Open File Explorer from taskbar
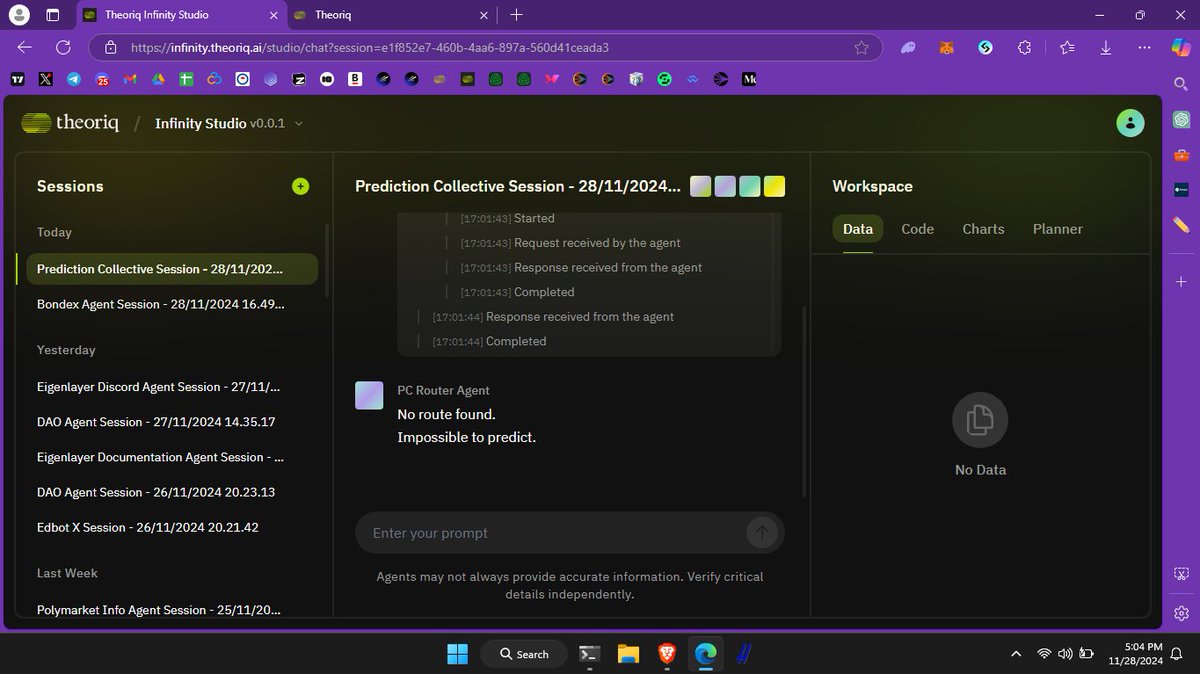The height and width of the screenshot is (674, 1200). [628, 654]
